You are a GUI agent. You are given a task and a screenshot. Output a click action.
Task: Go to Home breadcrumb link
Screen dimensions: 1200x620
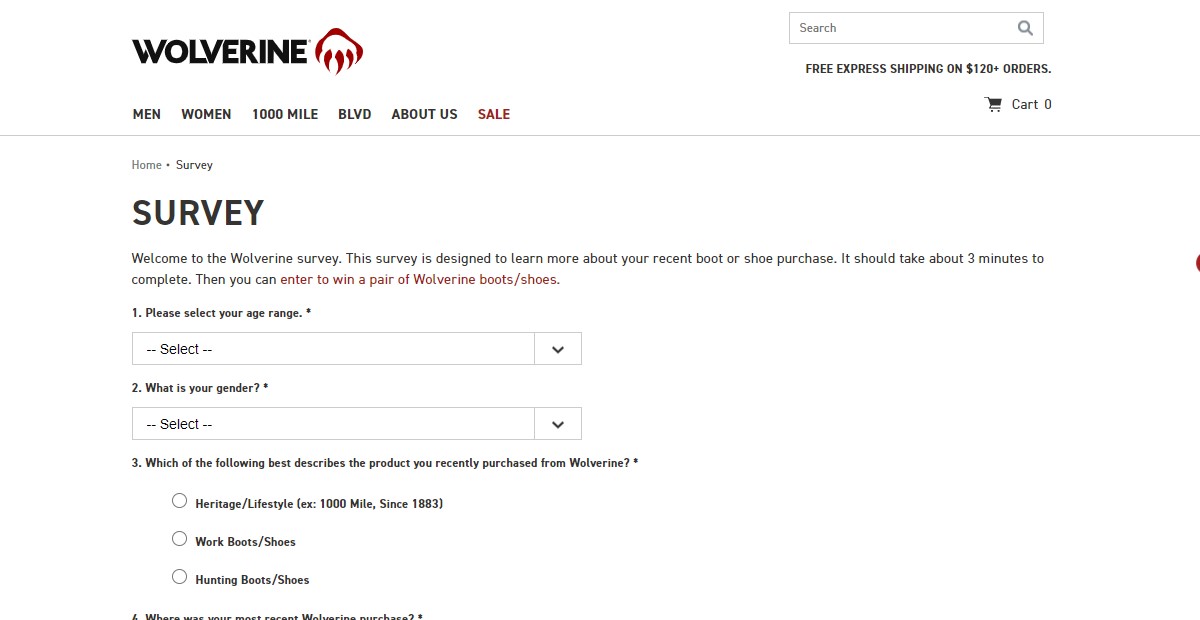click(x=146, y=165)
